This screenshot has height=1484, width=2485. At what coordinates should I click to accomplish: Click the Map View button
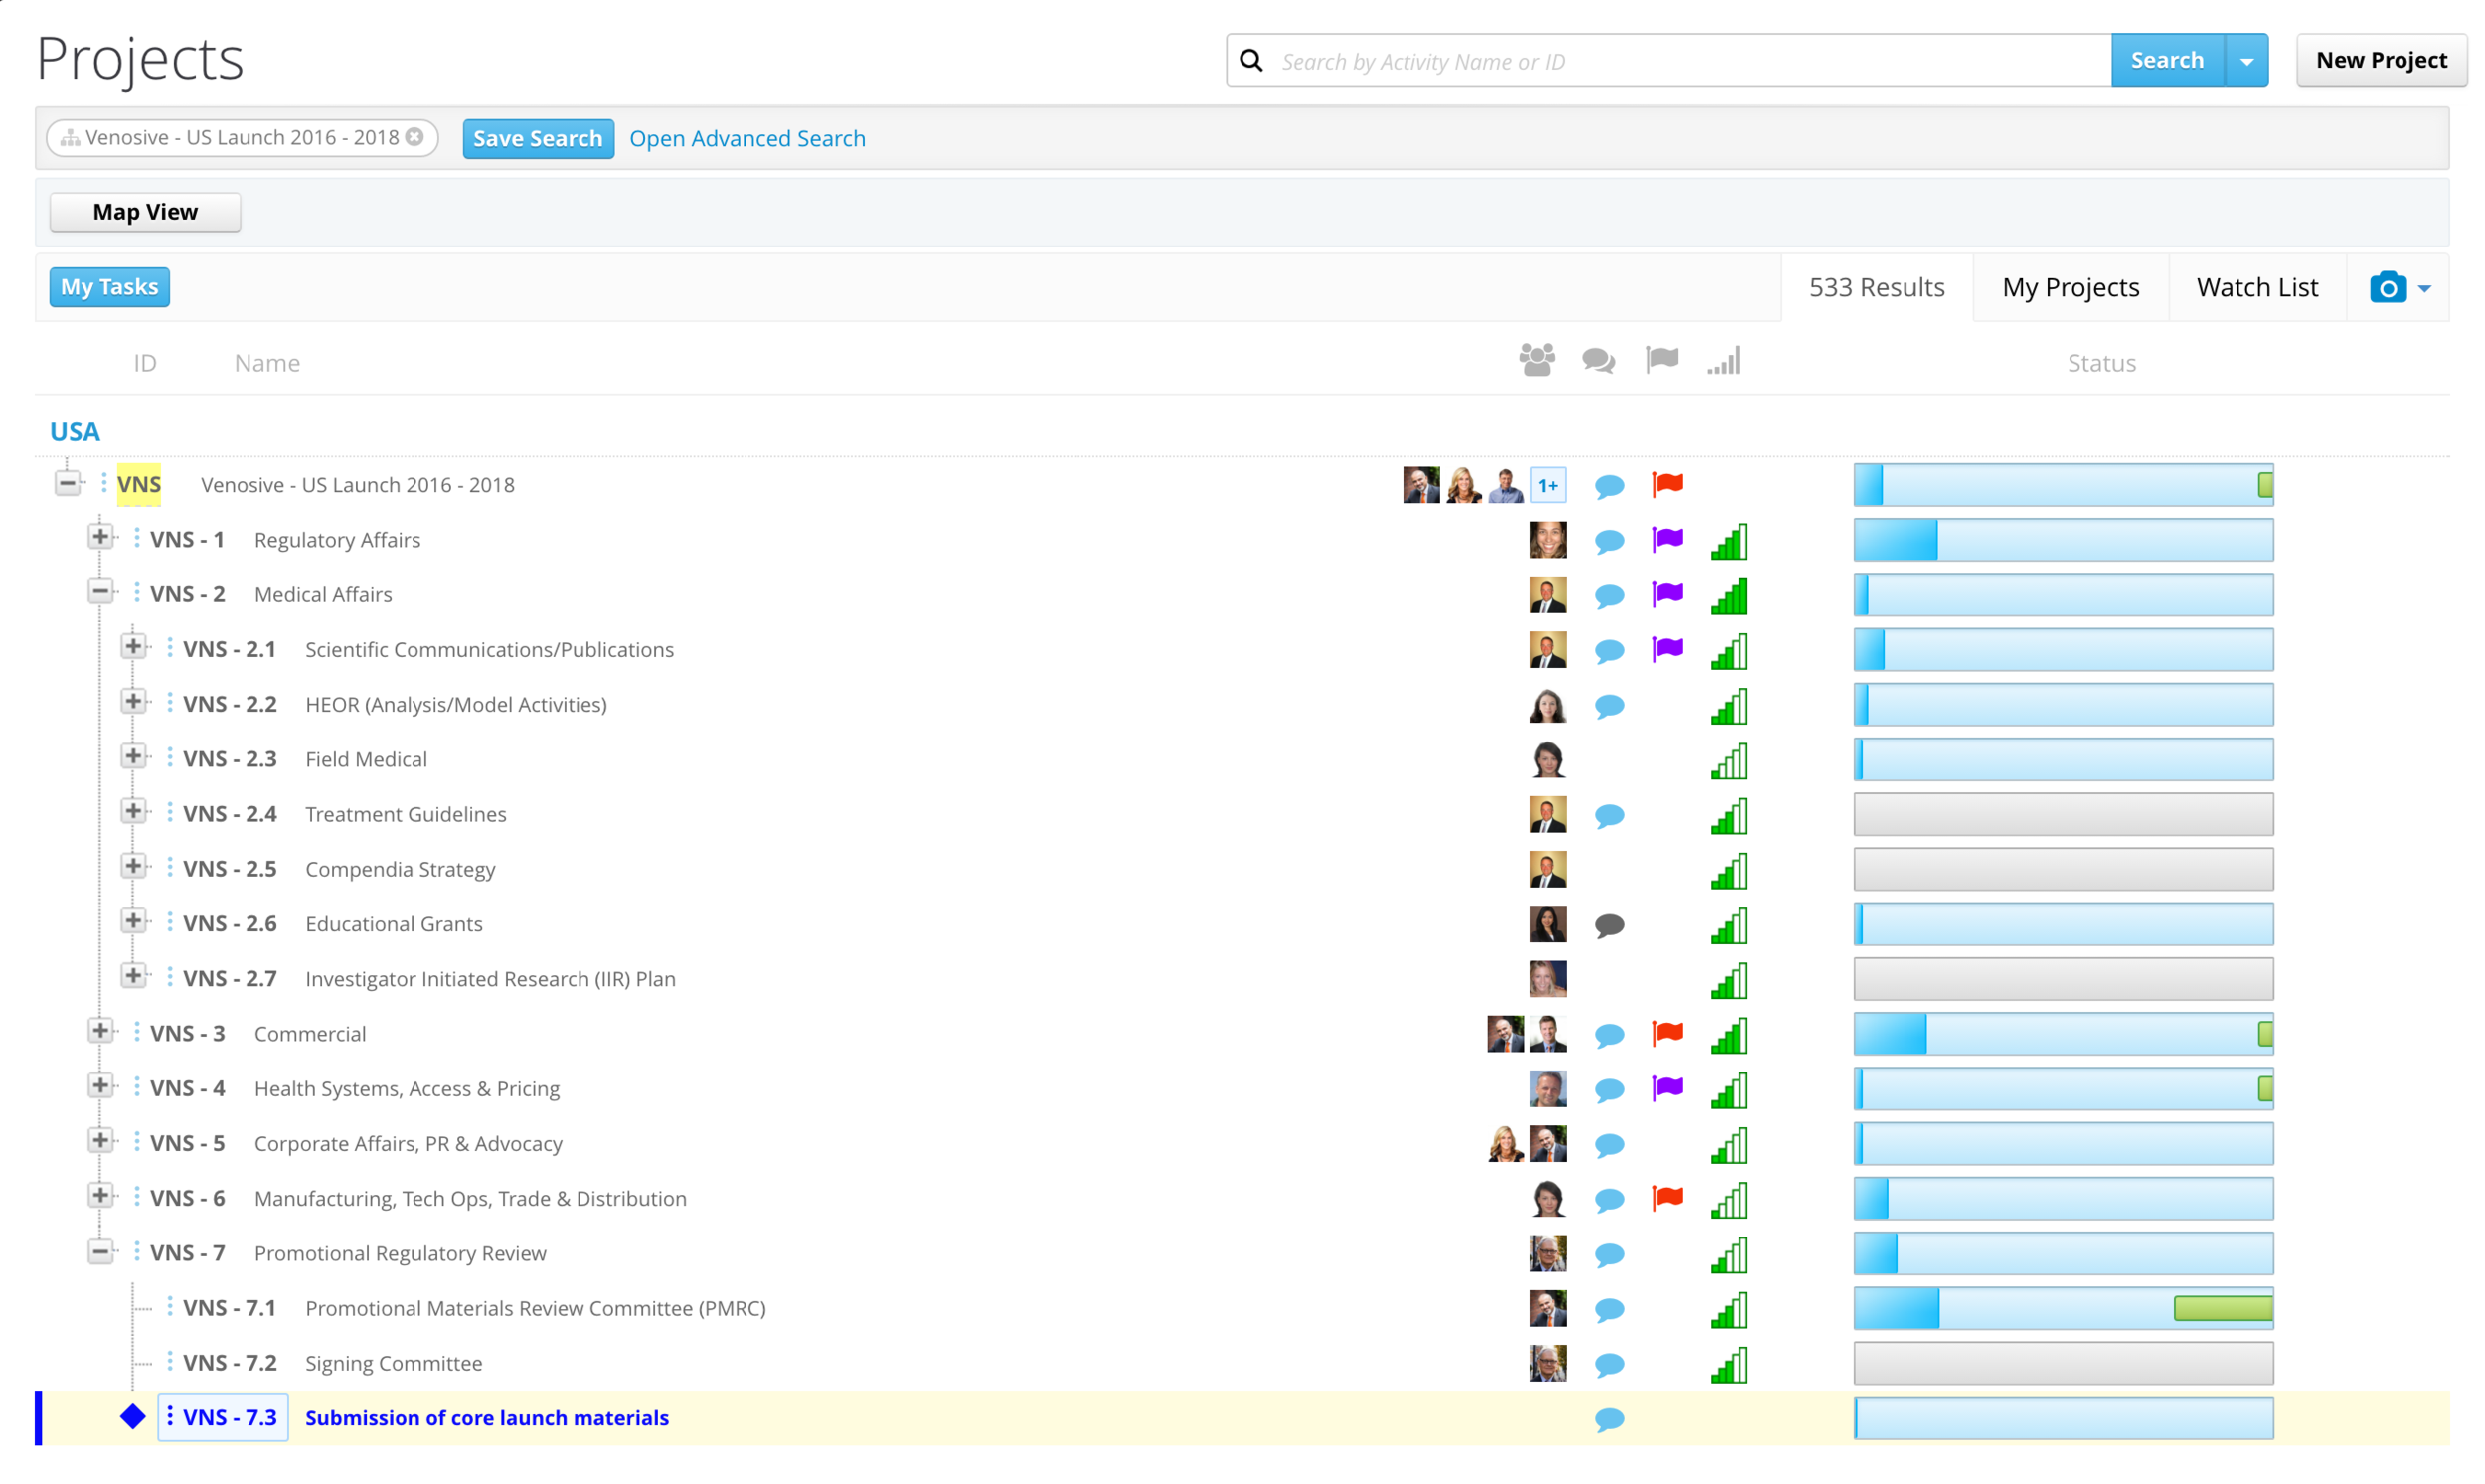tap(145, 212)
